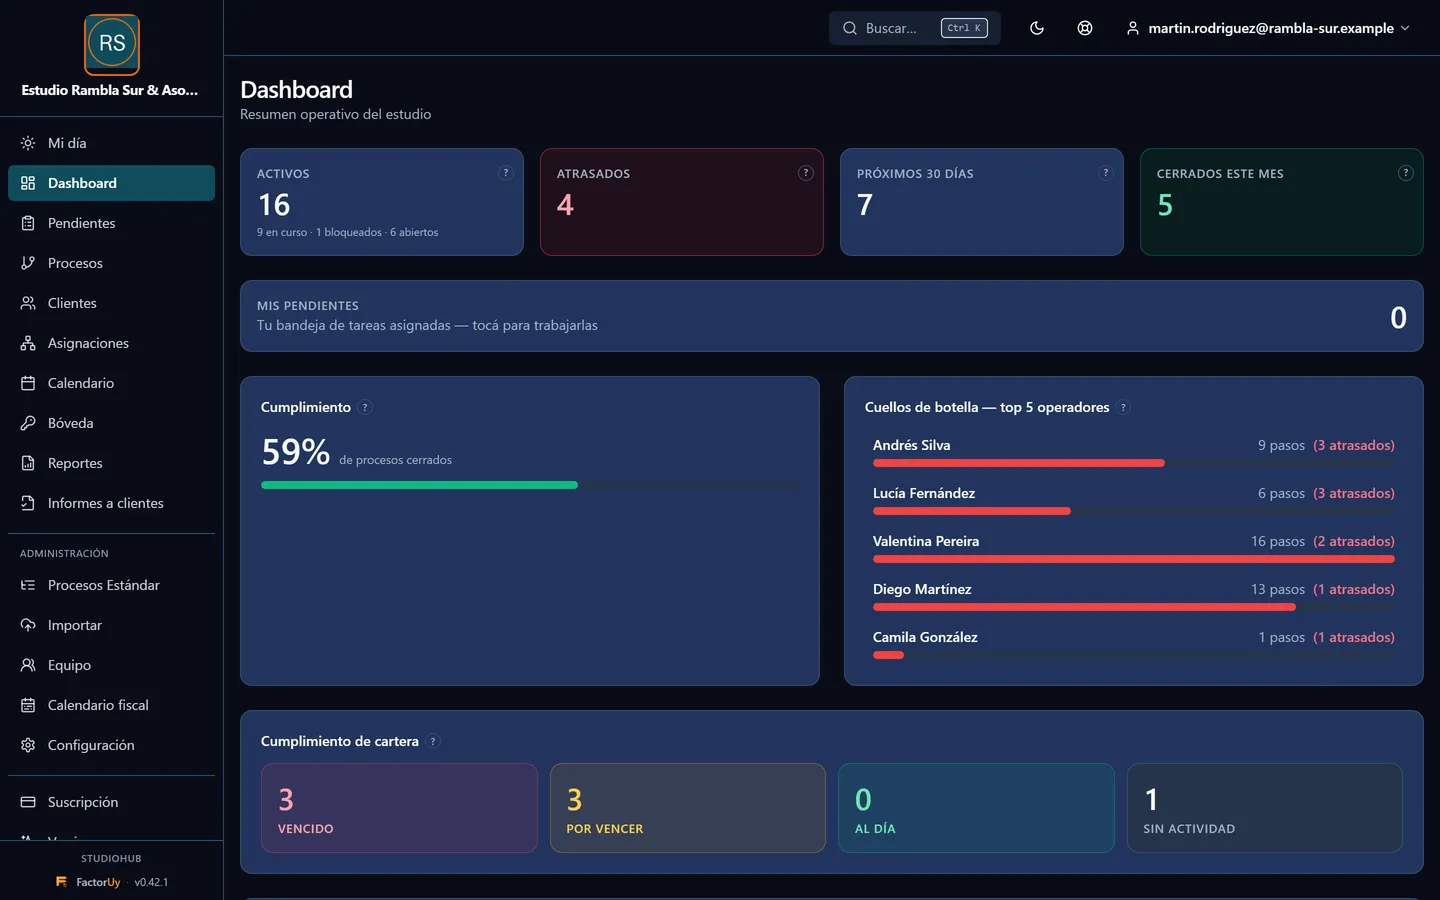This screenshot has height=900, width=1440.
Task: Open help tooltip beside Cumplimiento de cartera
Action: pyautogui.click(x=433, y=741)
